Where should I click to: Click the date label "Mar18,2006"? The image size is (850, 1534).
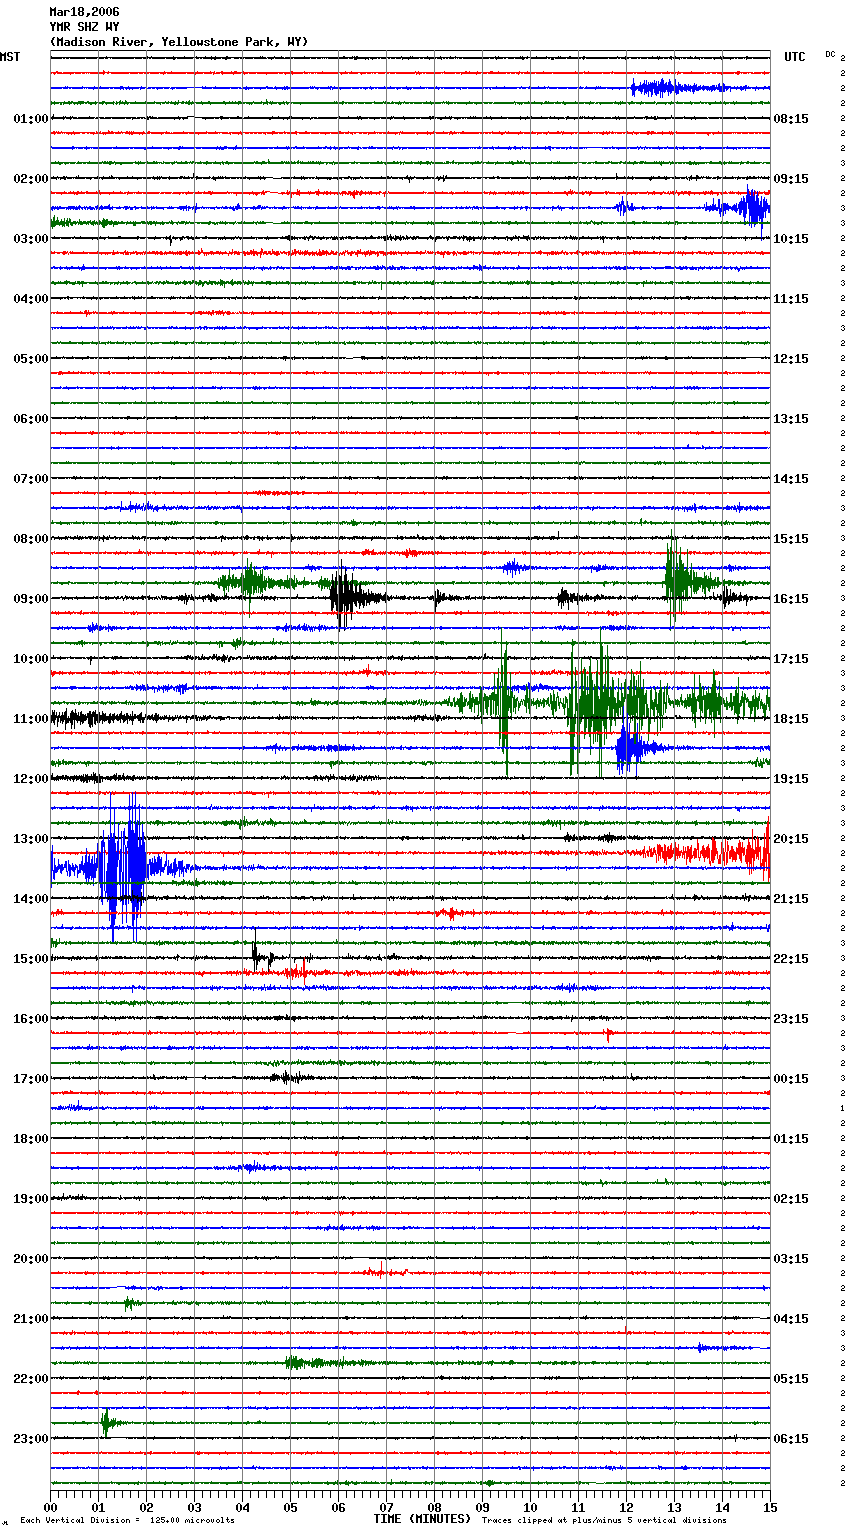point(84,12)
